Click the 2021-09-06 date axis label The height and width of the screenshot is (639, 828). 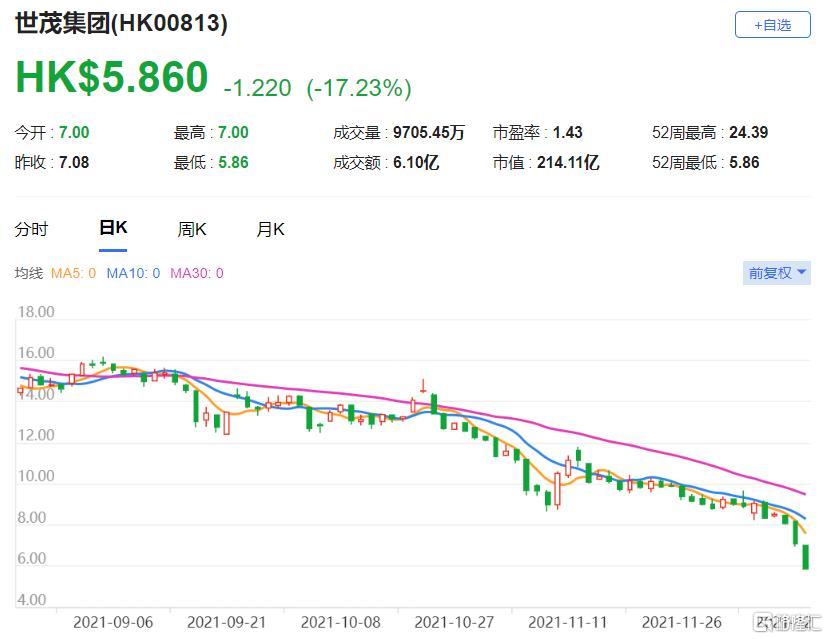(113, 622)
